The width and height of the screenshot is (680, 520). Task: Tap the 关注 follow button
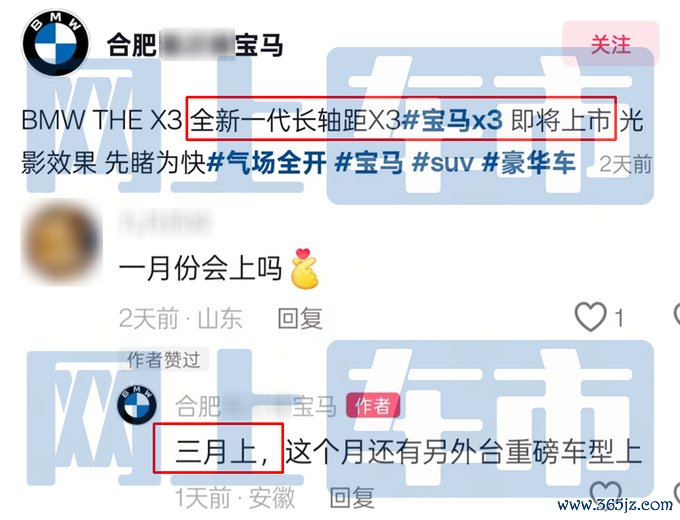[611, 44]
